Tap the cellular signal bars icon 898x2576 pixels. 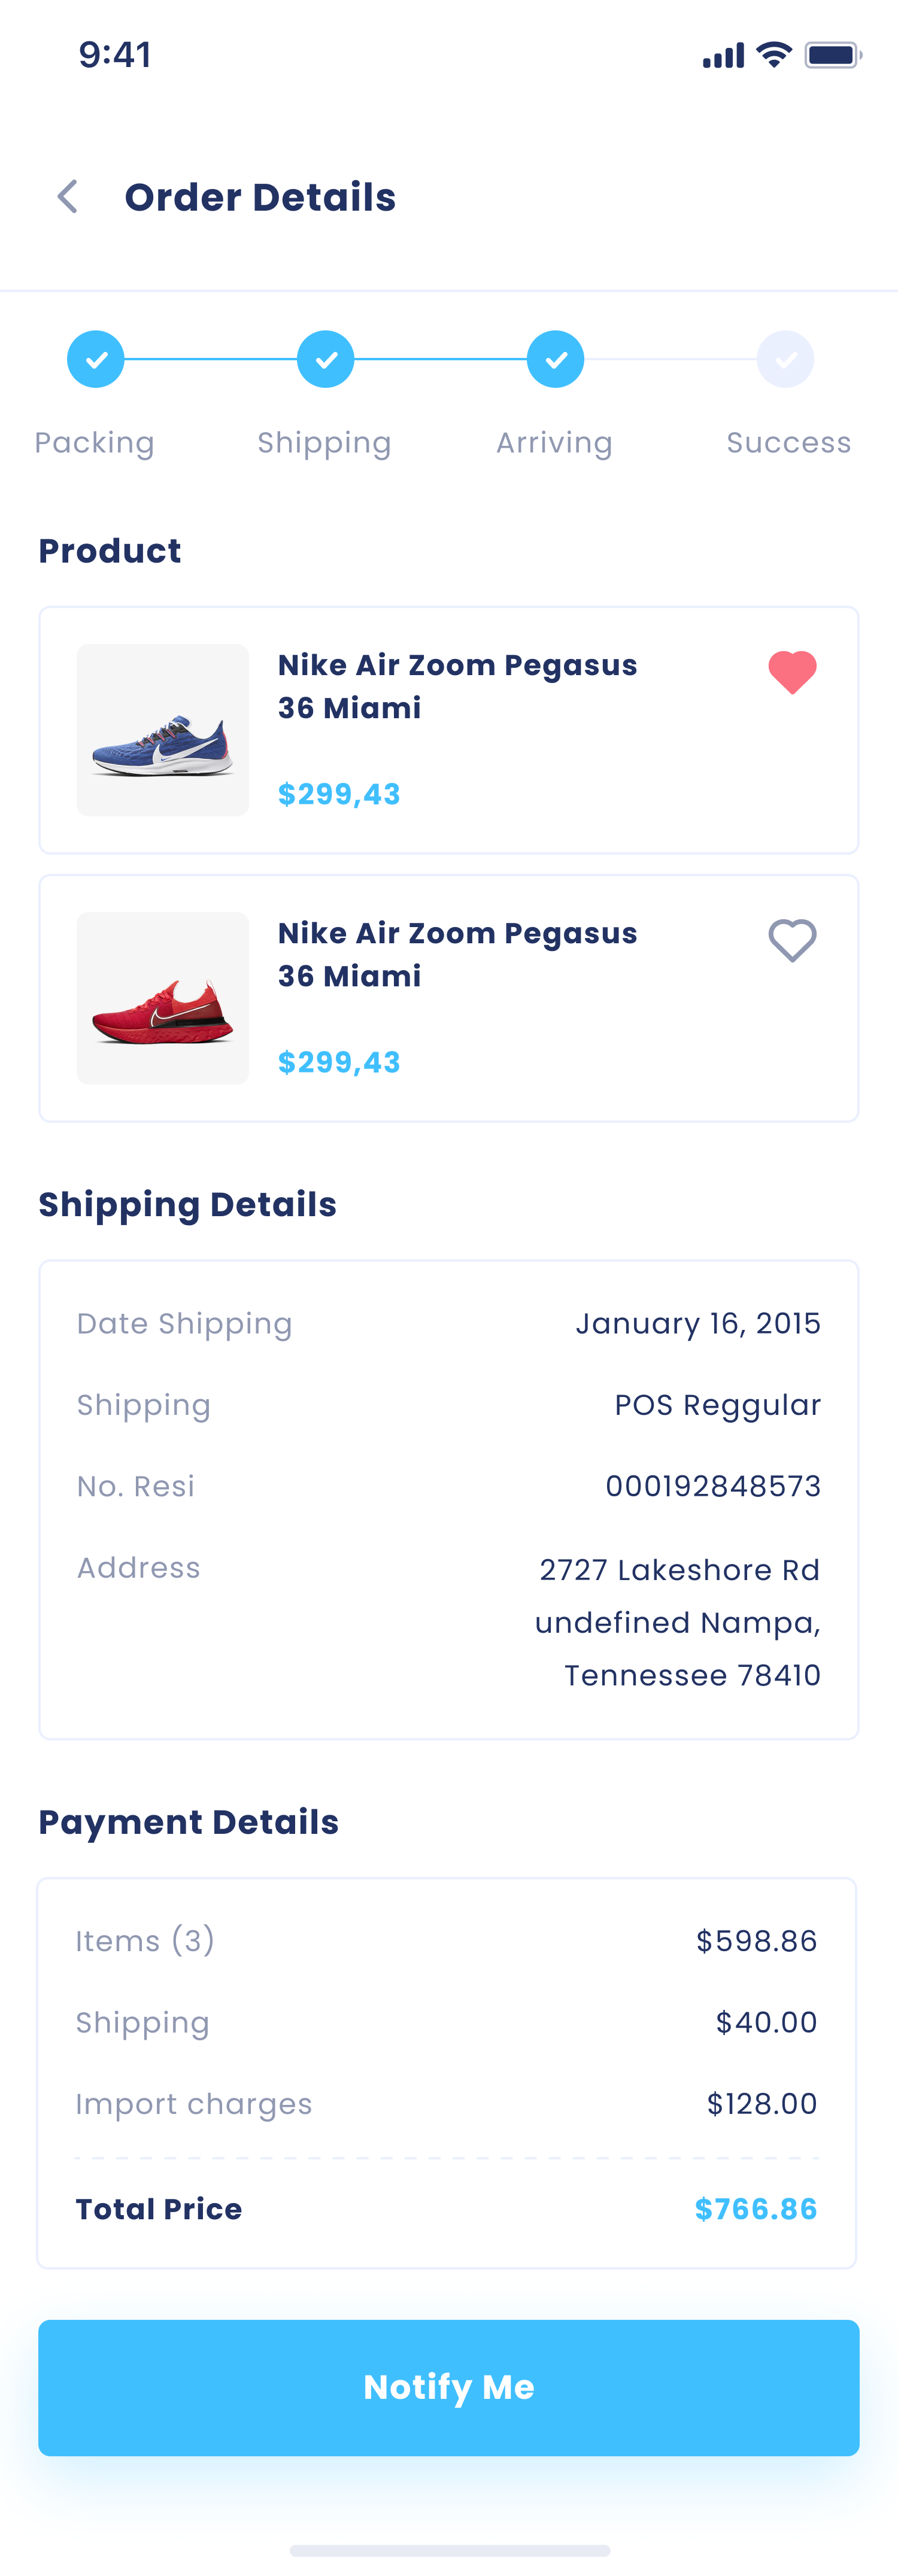point(723,56)
